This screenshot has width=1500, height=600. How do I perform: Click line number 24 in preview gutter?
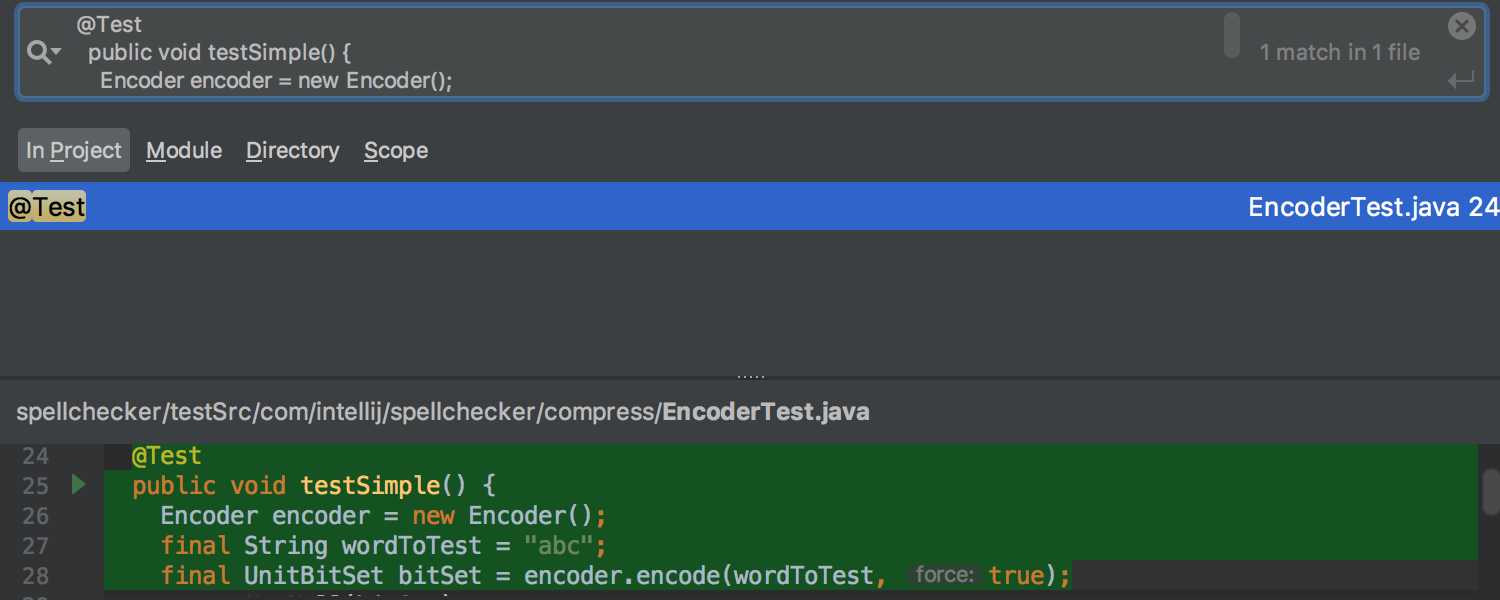tap(36, 456)
